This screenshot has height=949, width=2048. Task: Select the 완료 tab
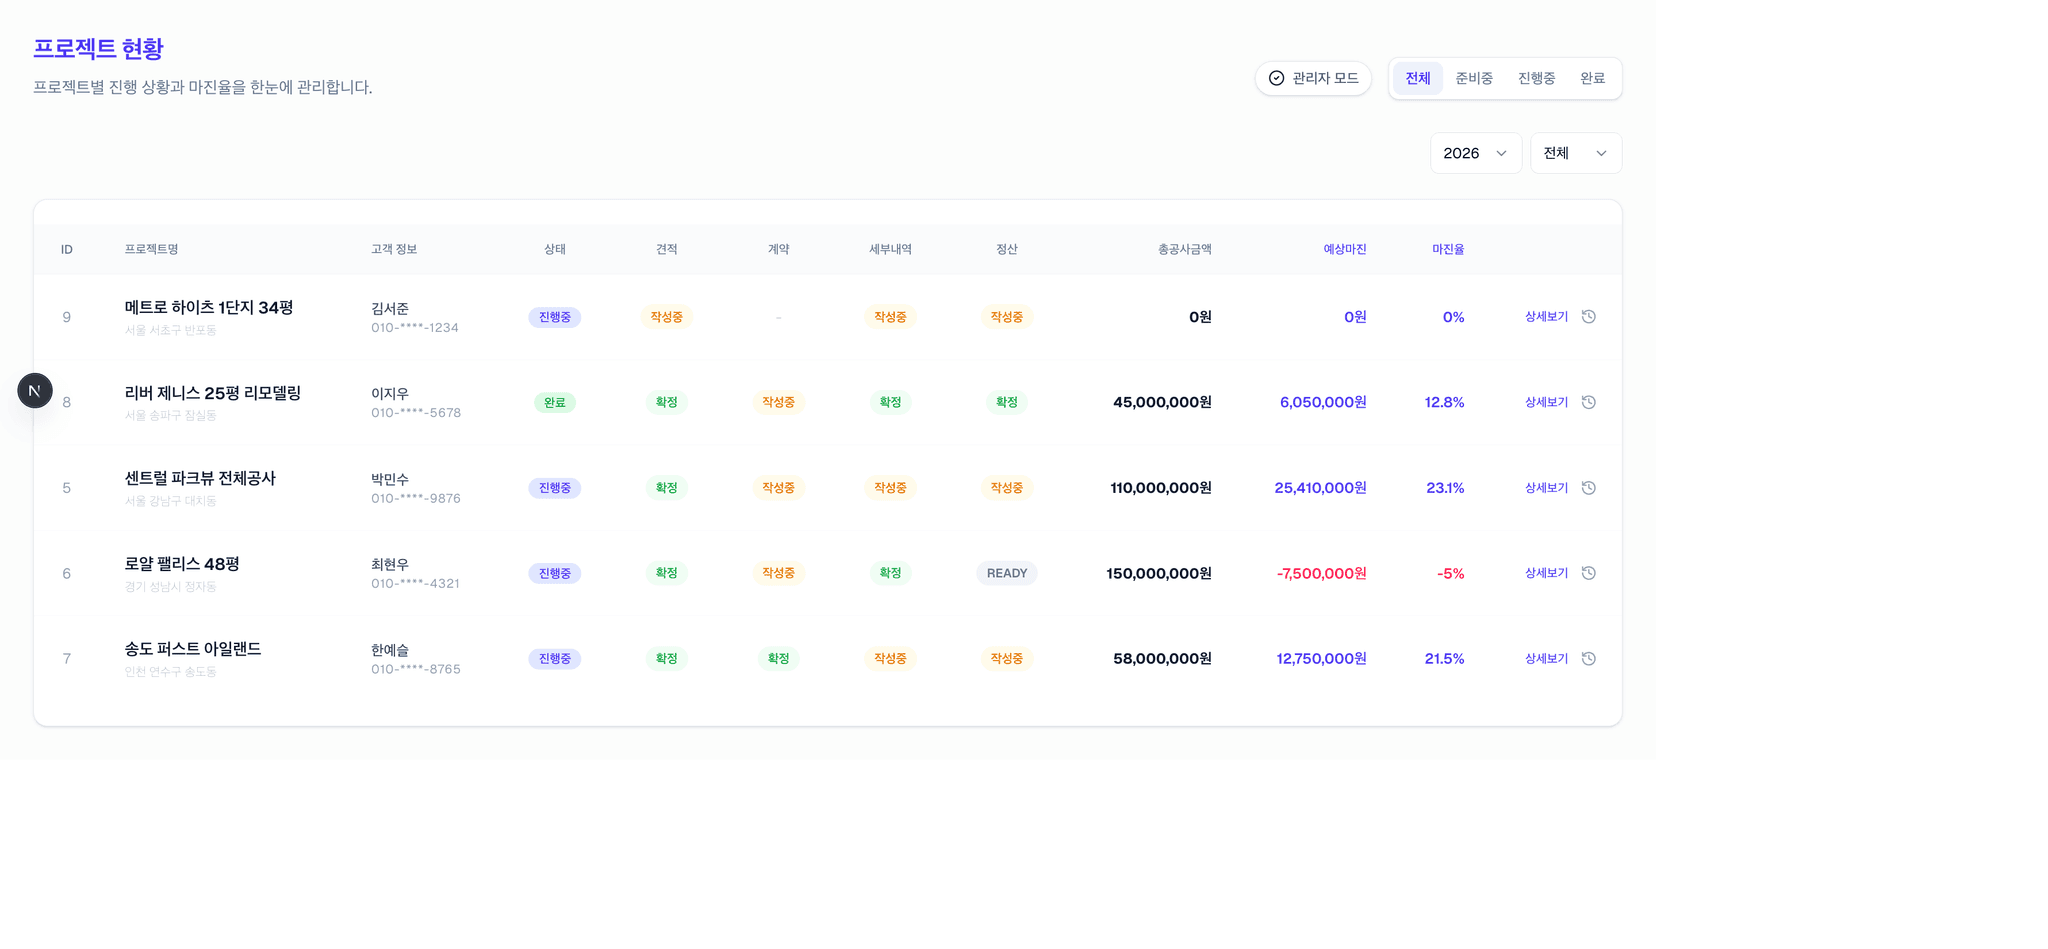click(1592, 78)
